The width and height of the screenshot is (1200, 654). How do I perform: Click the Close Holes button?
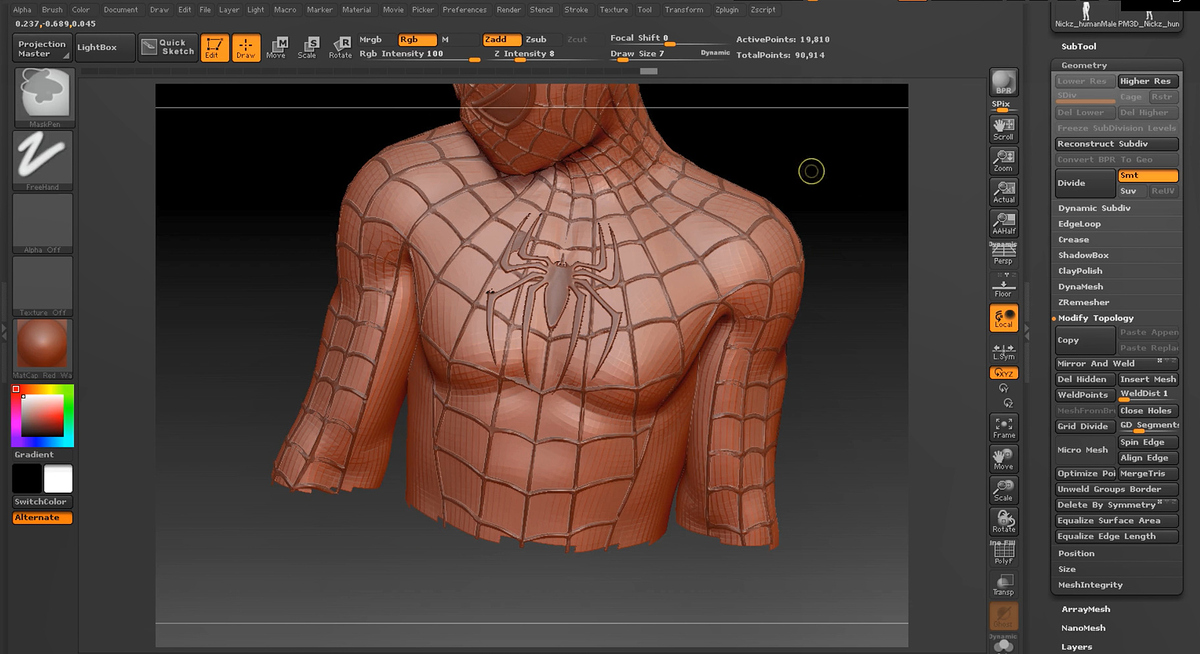pos(1148,410)
